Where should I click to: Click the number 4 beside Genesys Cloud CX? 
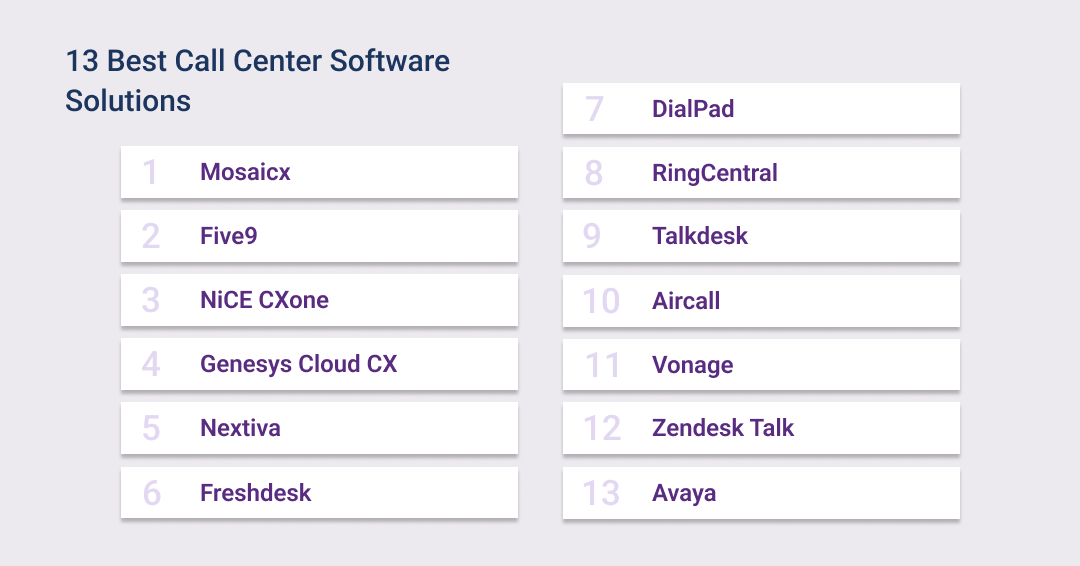click(151, 365)
